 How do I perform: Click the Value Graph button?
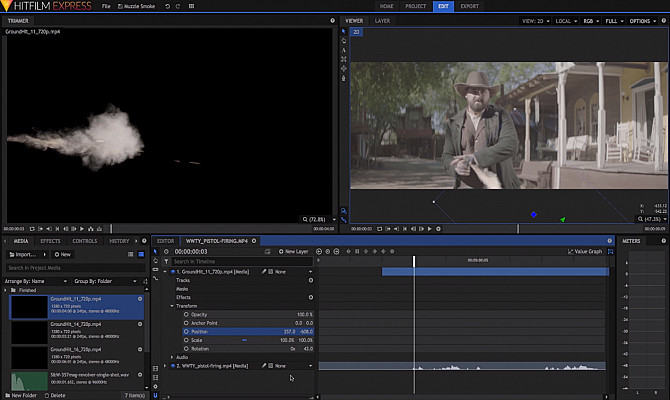point(585,251)
